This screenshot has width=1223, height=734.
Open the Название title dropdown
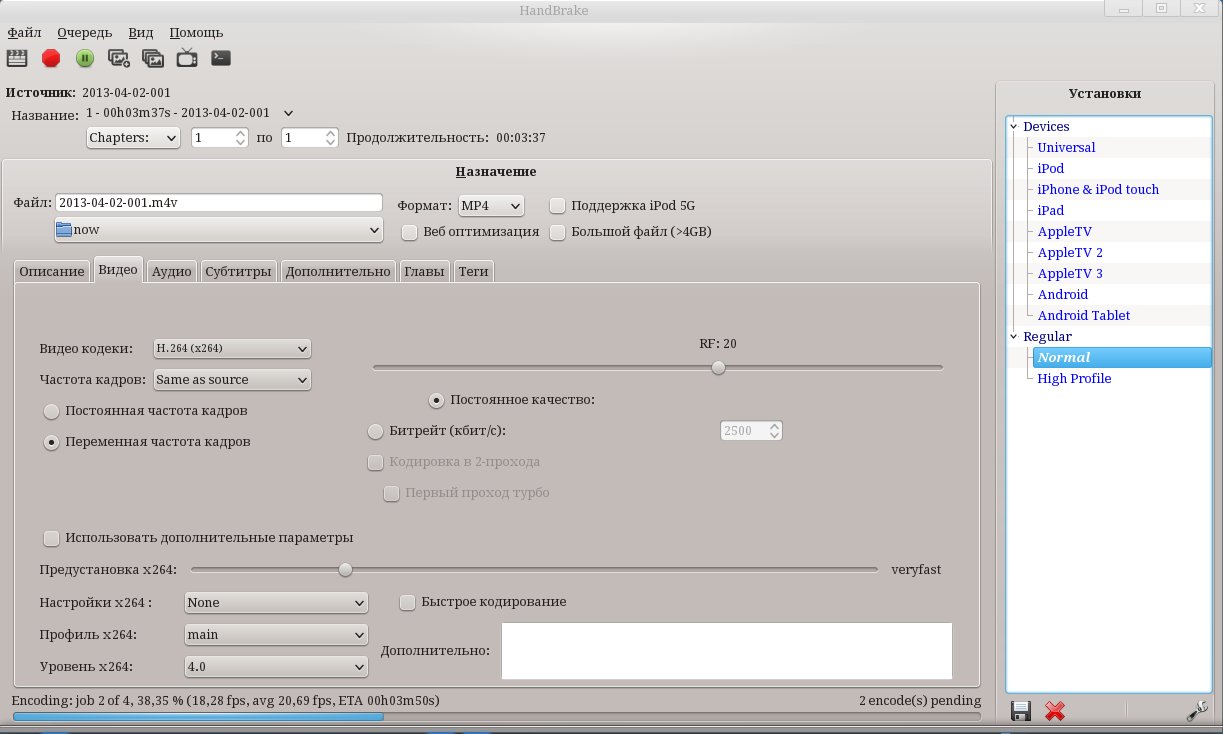pos(190,113)
